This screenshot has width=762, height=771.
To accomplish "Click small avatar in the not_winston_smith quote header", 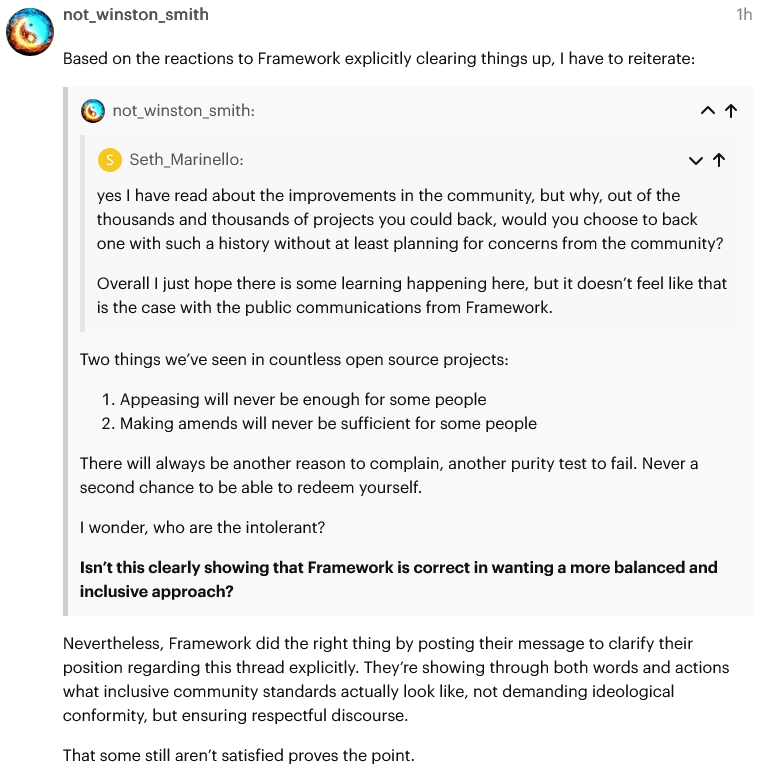I will click(93, 111).
